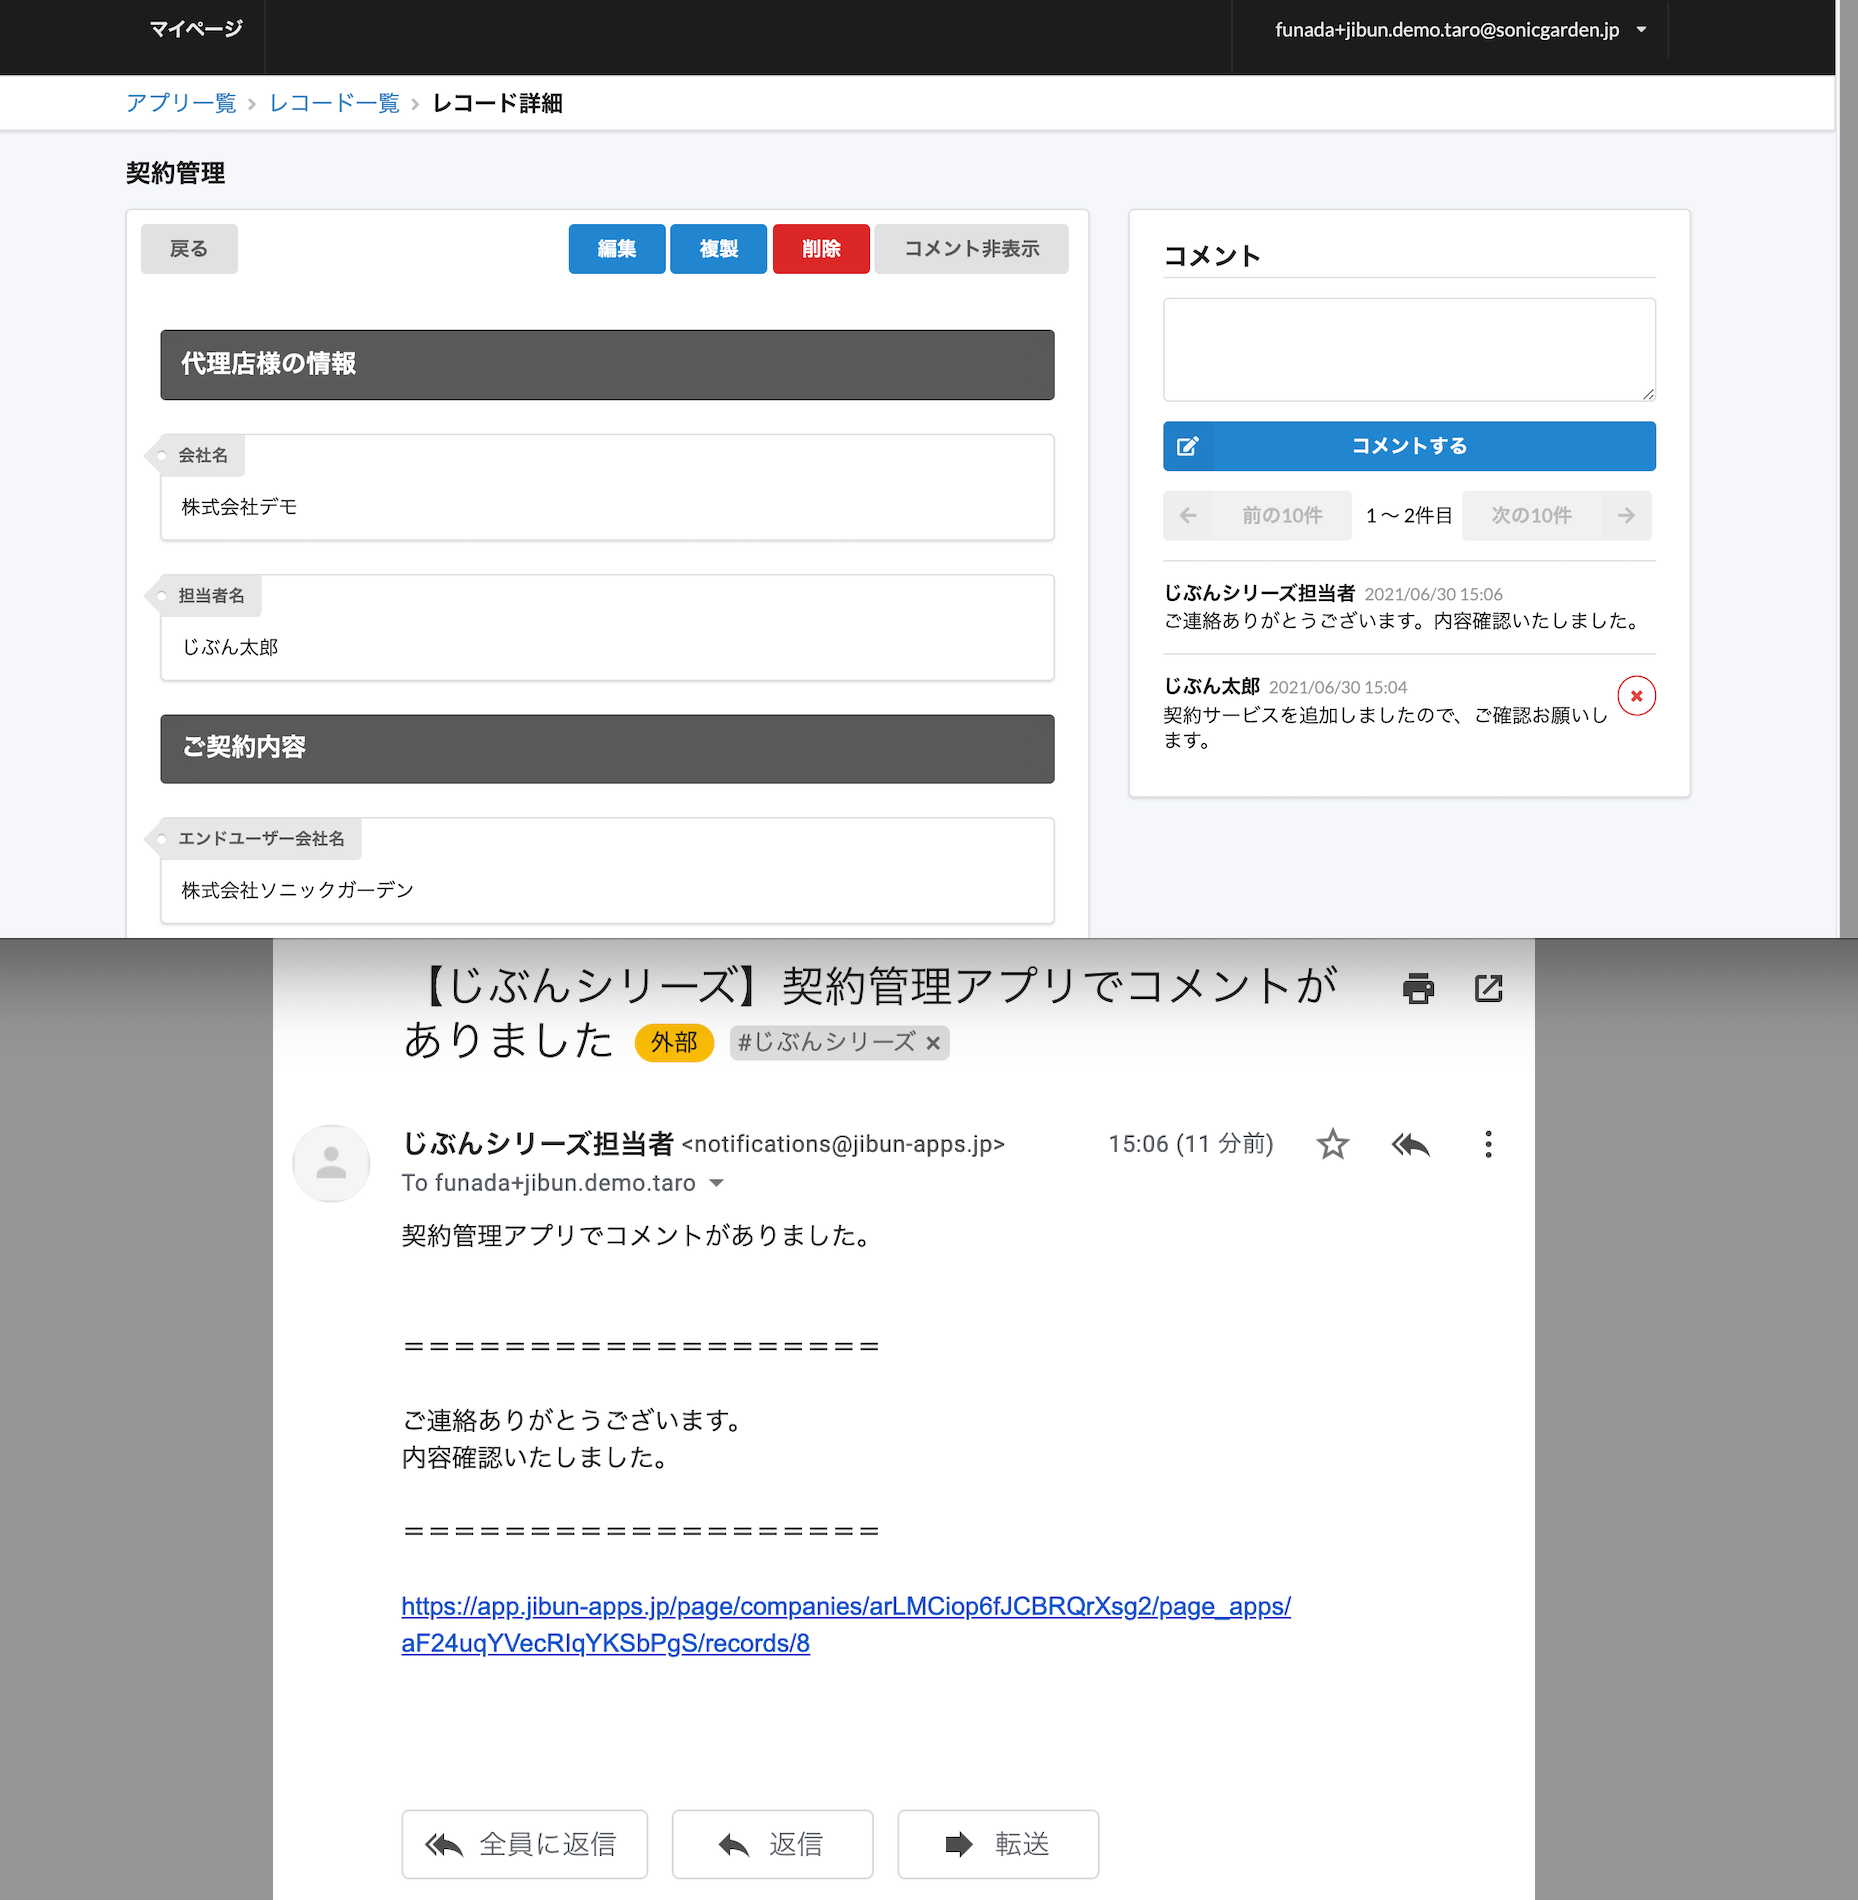This screenshot has width=1858, height=1900.
Task: Click the print email icon
Action: [x=1417, y=988]
